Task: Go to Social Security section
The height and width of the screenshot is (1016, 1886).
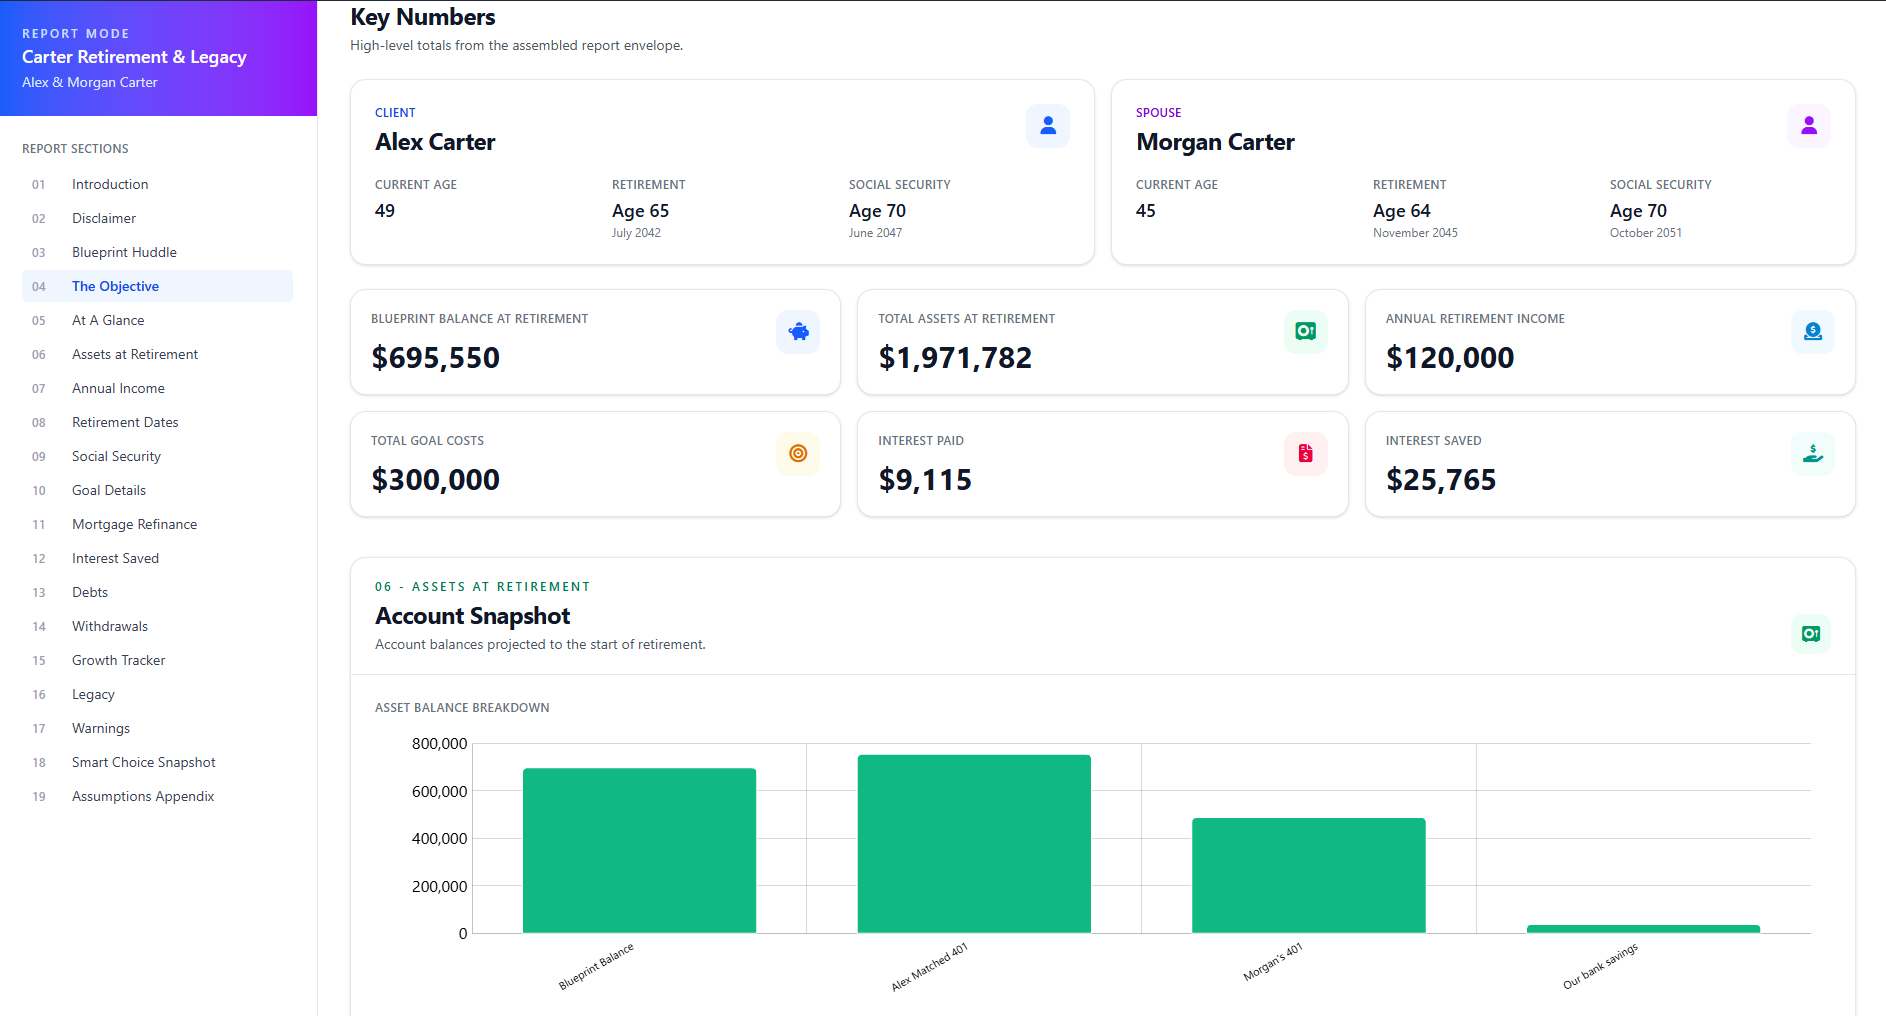Action: coord(157,456)
